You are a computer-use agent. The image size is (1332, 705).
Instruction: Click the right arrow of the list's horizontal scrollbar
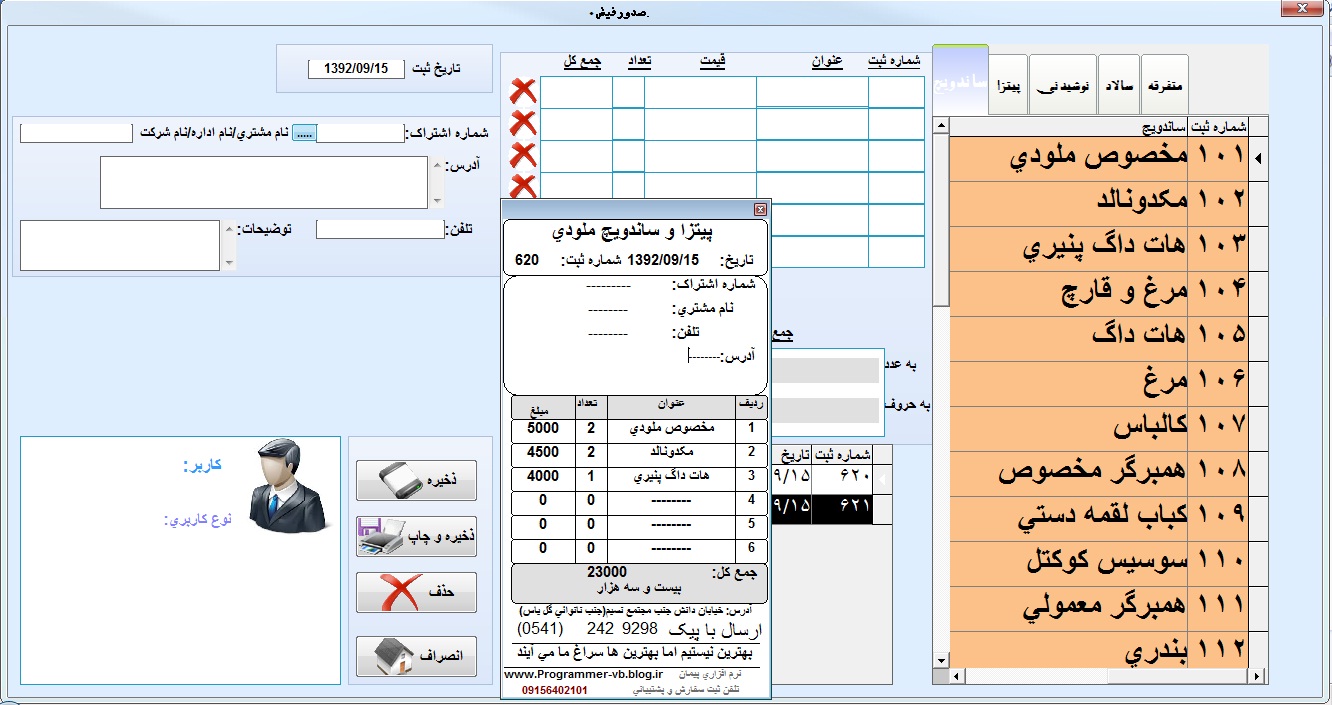click(x=1257, y=677)
